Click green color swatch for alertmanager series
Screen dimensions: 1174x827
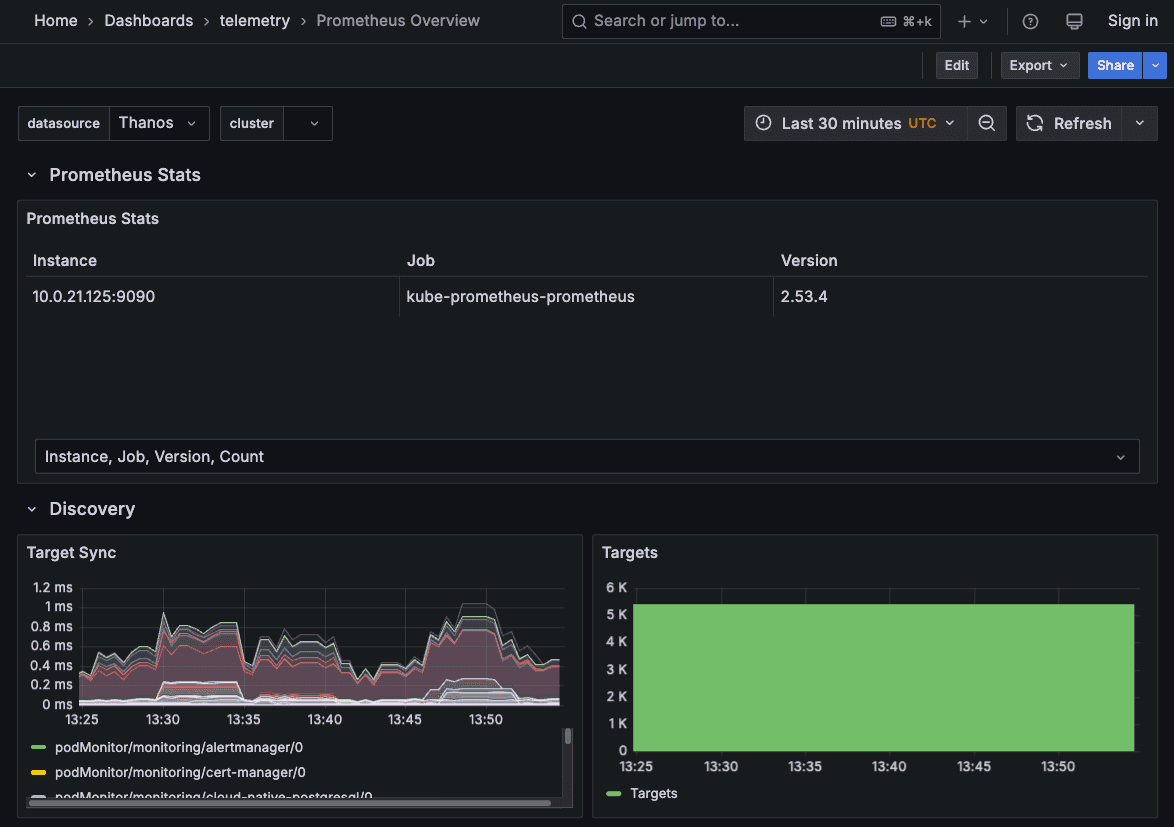tap(39, 748)
